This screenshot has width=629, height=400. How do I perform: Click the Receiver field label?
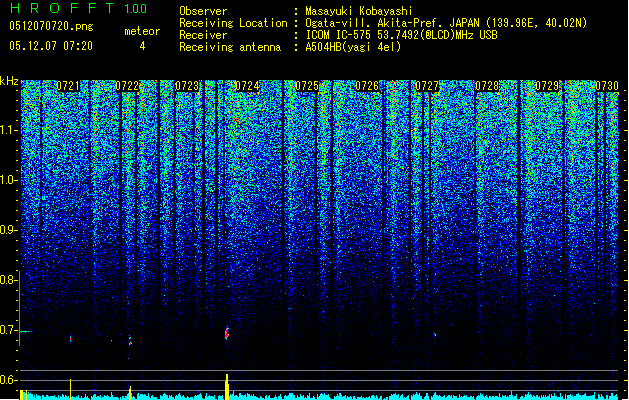pos(203,35)
